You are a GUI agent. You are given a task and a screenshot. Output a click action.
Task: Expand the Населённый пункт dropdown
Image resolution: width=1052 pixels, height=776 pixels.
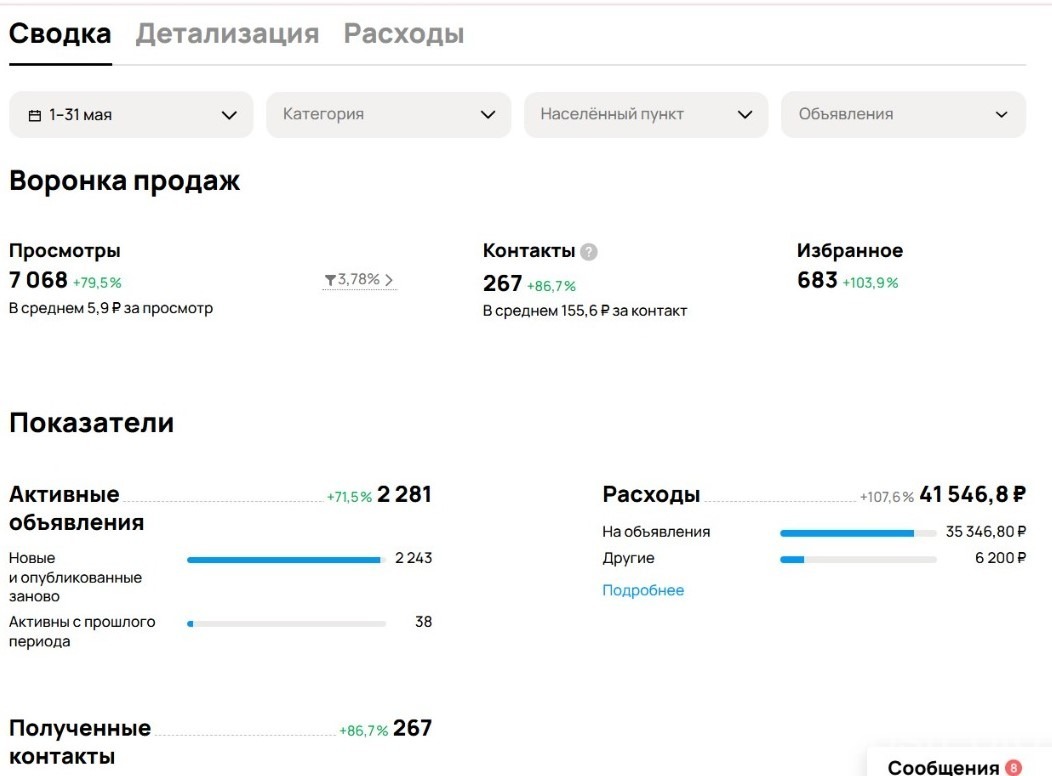pyautogui.click(x=645, y=115)
